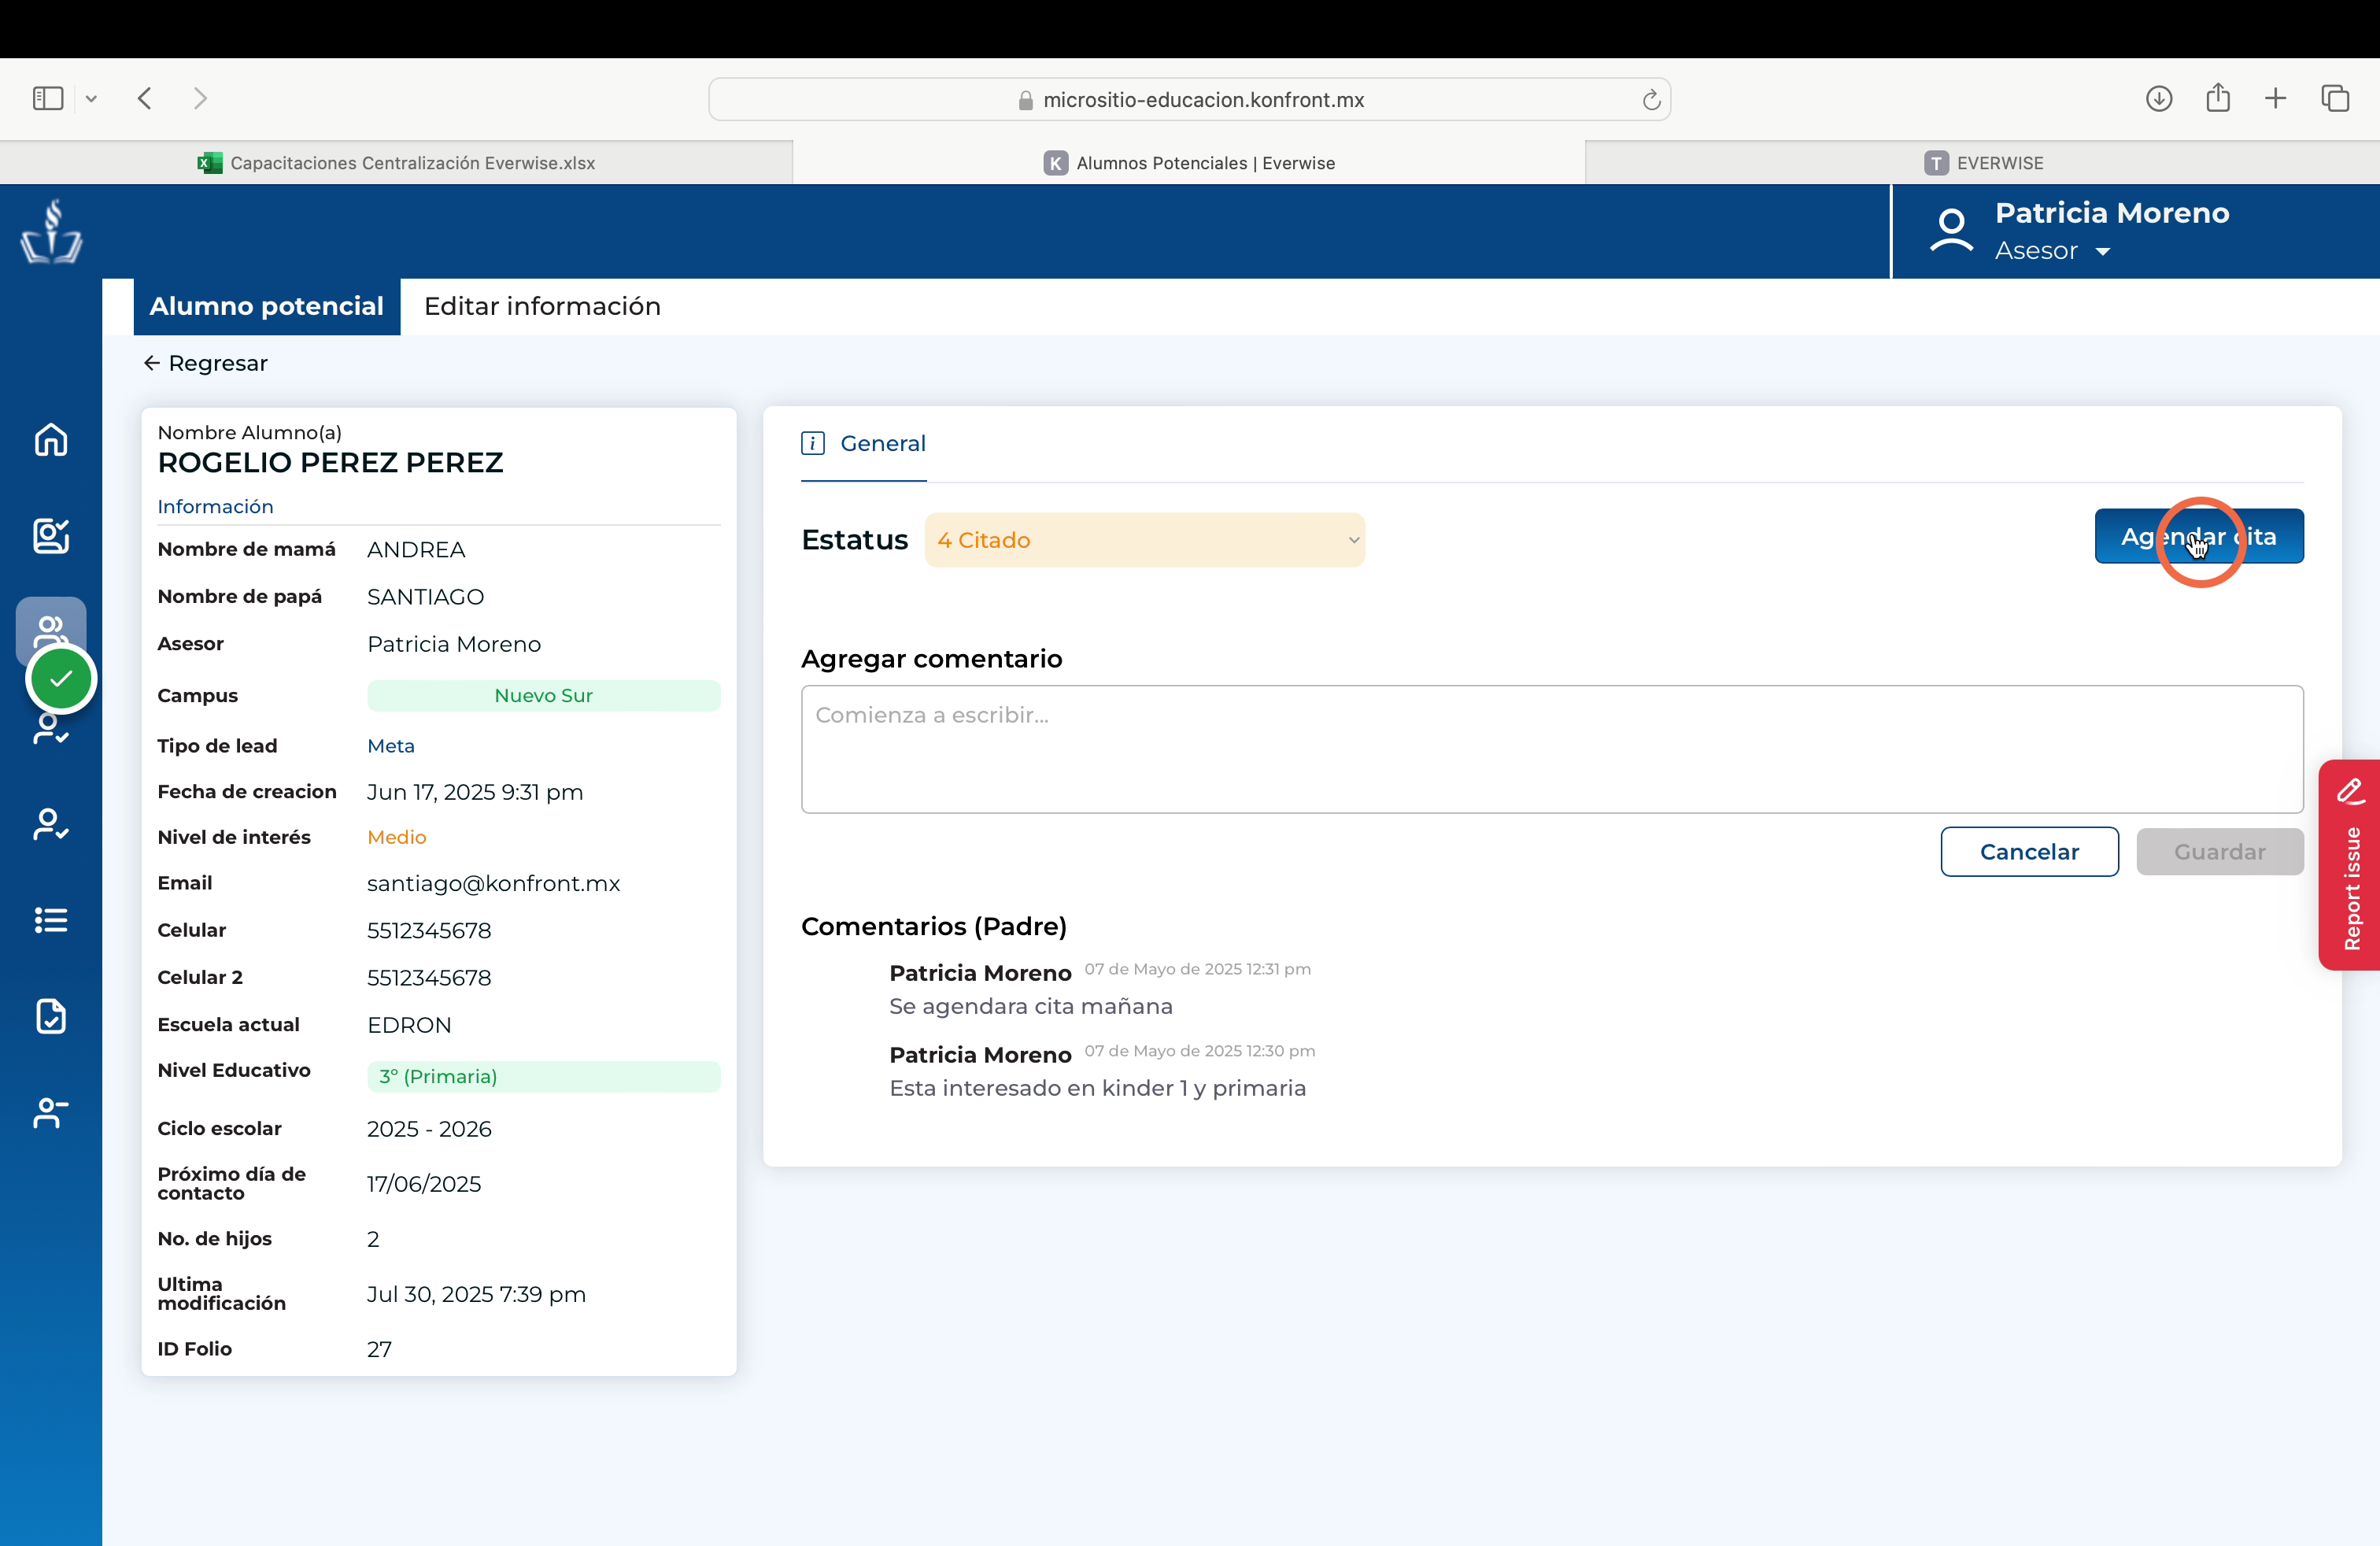Reload the page using refresh icon

point(1651,99)
